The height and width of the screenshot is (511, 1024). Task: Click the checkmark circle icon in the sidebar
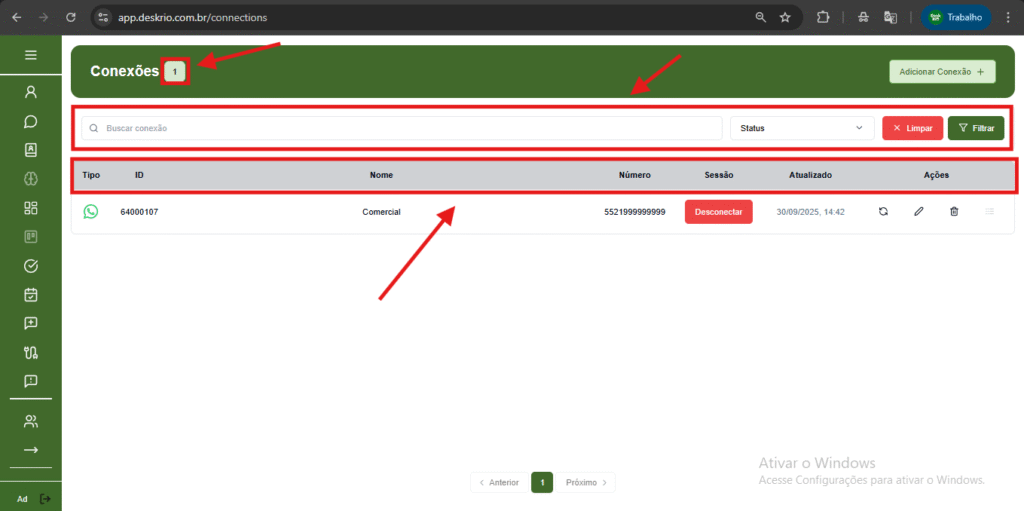(31, 266)
